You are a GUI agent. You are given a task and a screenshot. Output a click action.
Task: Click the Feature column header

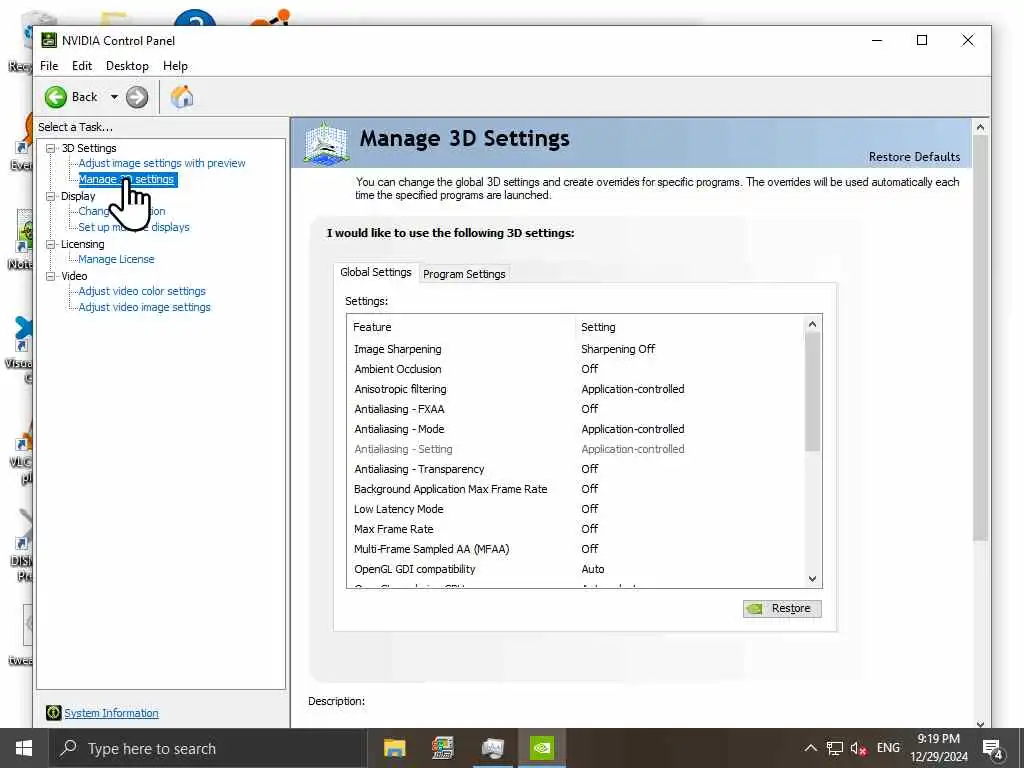(x=372, y=327)
